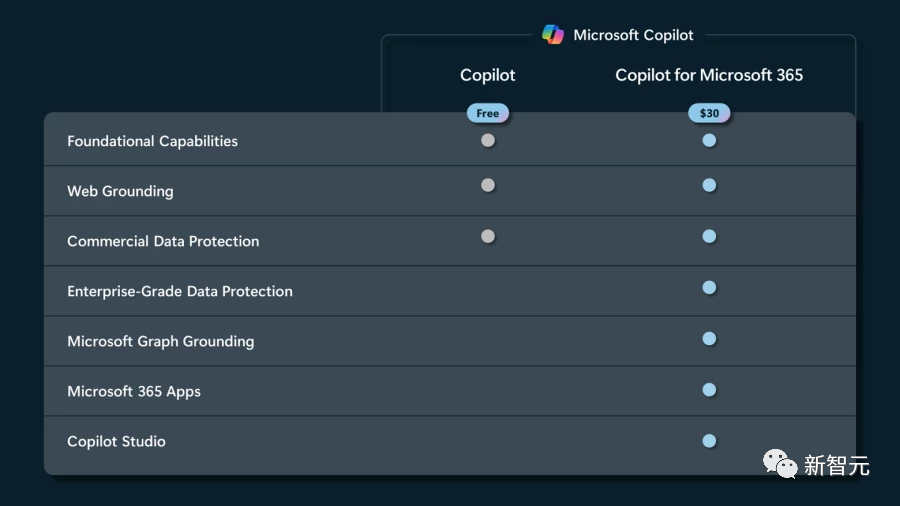Click the Copilot Studio row label
Screen dimensions: 900x506
click(x=116, y=441)
